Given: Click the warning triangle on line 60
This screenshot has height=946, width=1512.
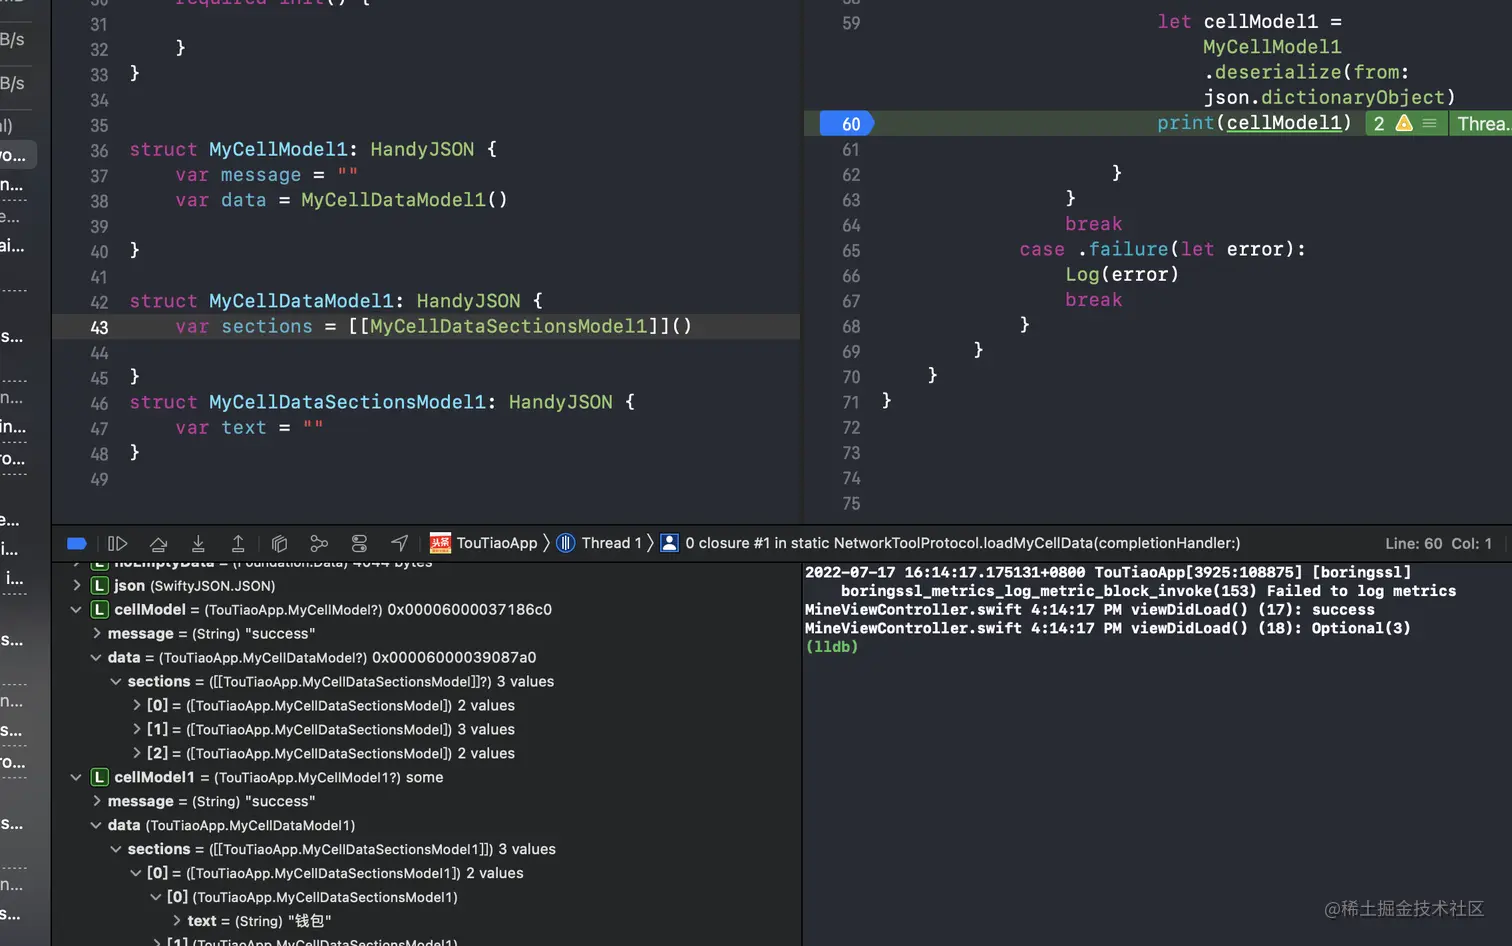Looking at the screenshot, I should [x=1404, y=123].
